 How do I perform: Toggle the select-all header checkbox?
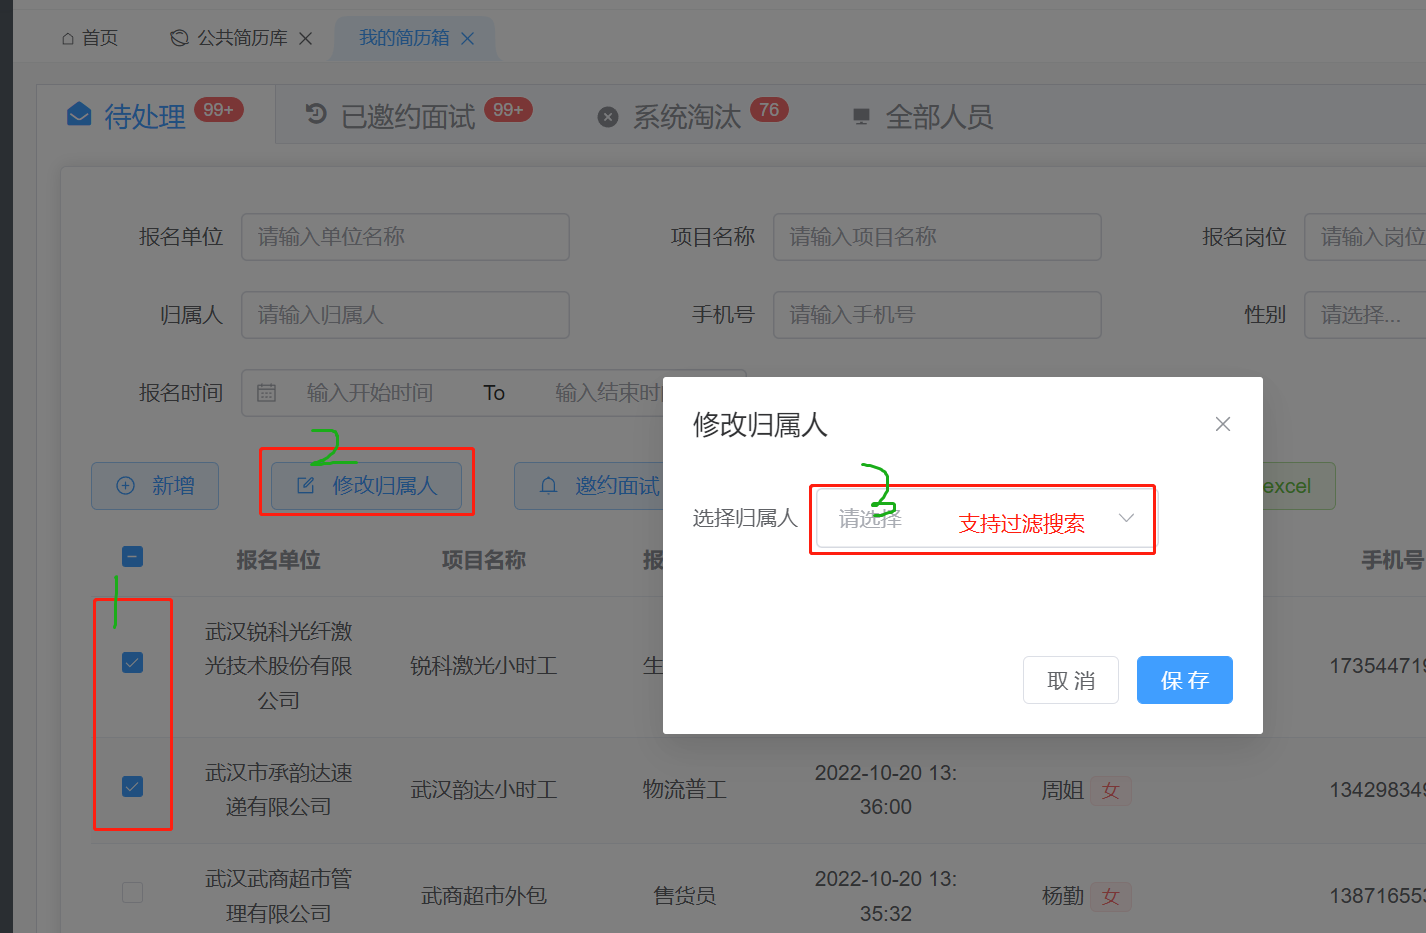pos(132,557)
